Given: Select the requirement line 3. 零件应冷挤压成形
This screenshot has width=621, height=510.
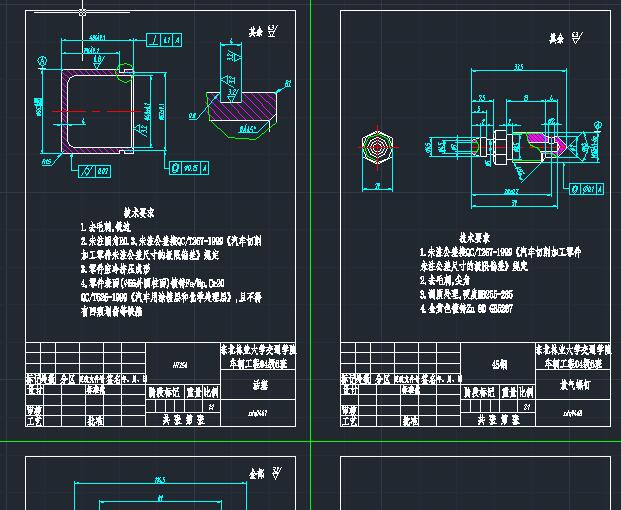Looking at the screenshot, I should pyautogui.click(x=116, y=269).
